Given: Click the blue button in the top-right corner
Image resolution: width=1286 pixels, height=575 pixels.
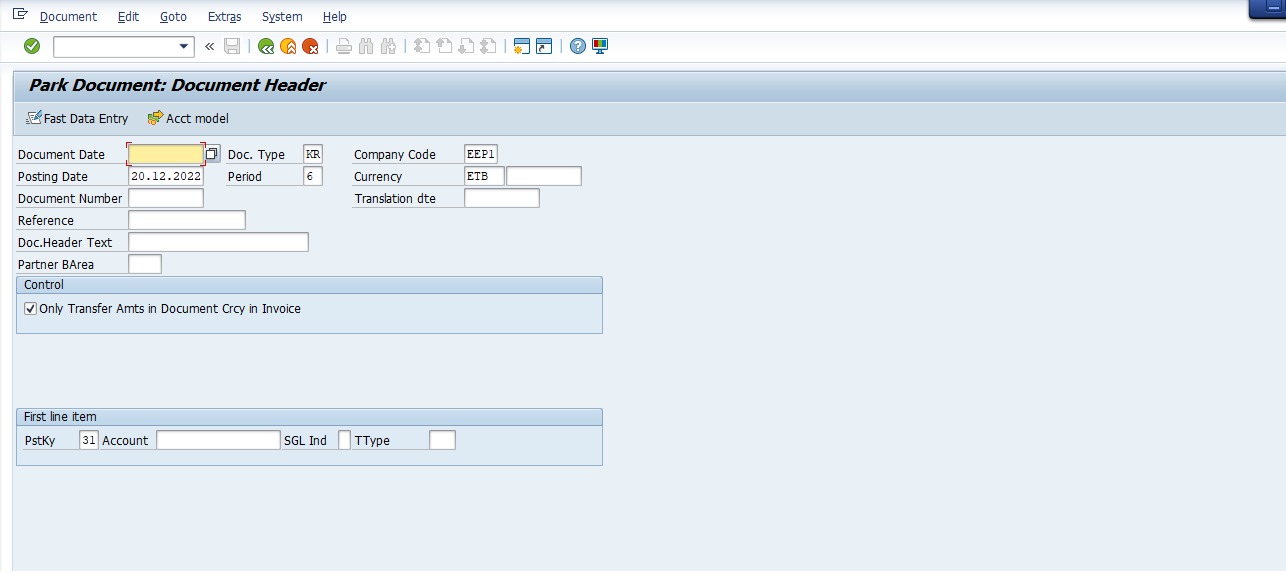Looking at the screenshot, I should [1267, 9].
